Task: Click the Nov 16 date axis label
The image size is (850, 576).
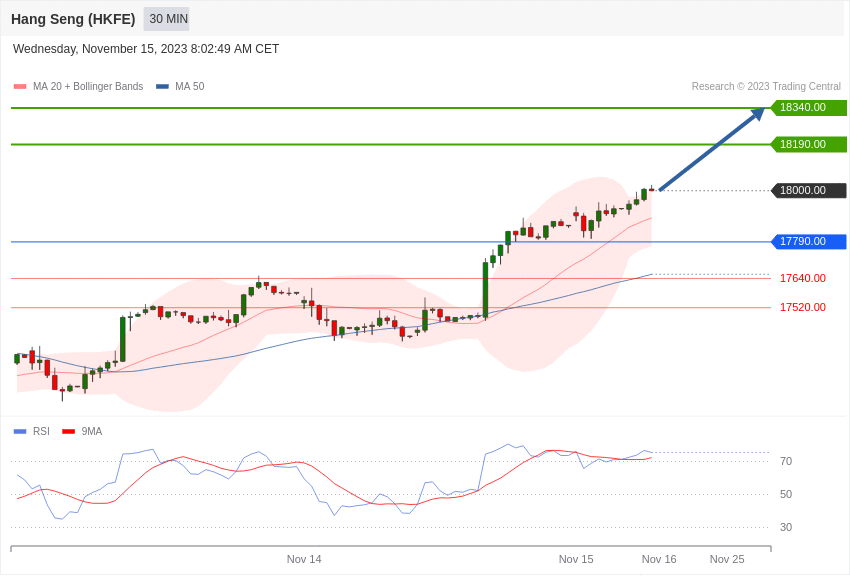Action: pyautogui.click(x=659, y=559)
